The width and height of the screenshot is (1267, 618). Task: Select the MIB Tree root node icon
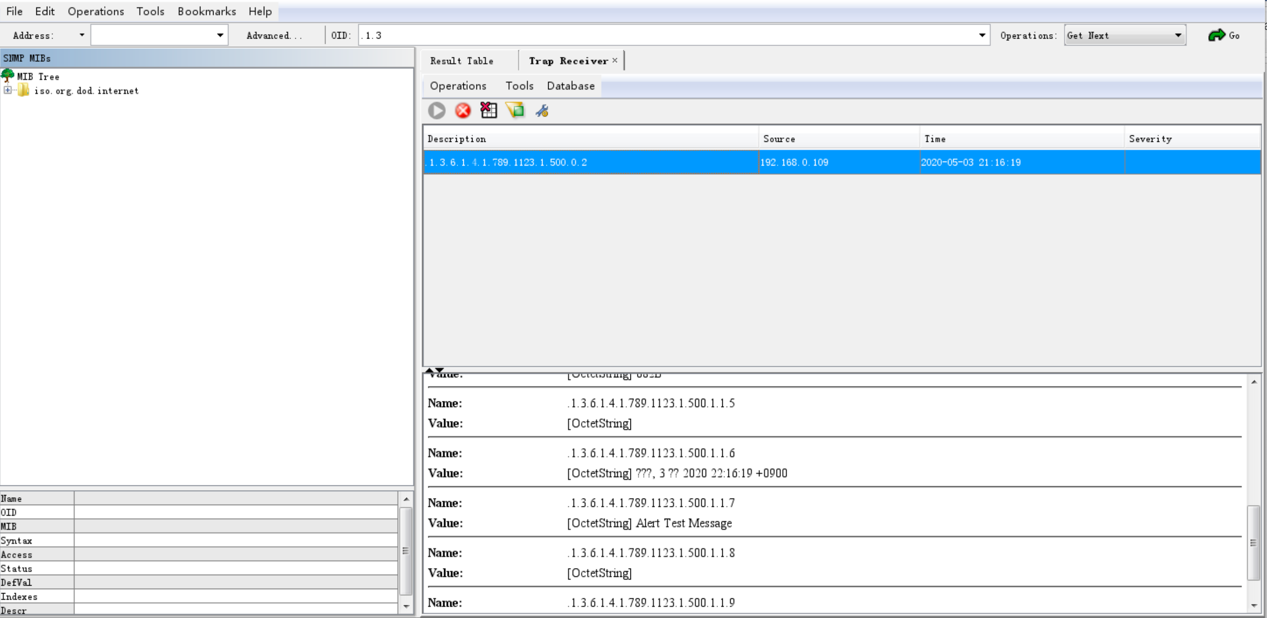tap(8, 76)
